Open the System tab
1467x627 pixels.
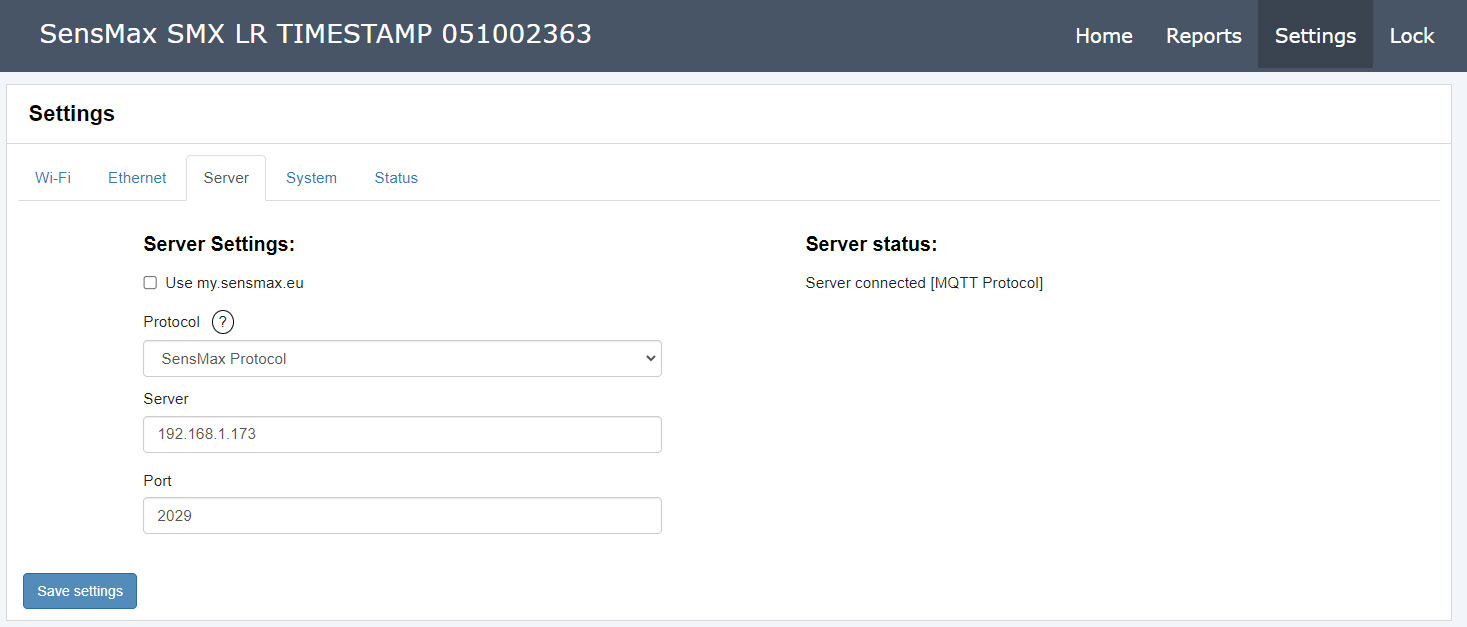click(x=311, y=178)
